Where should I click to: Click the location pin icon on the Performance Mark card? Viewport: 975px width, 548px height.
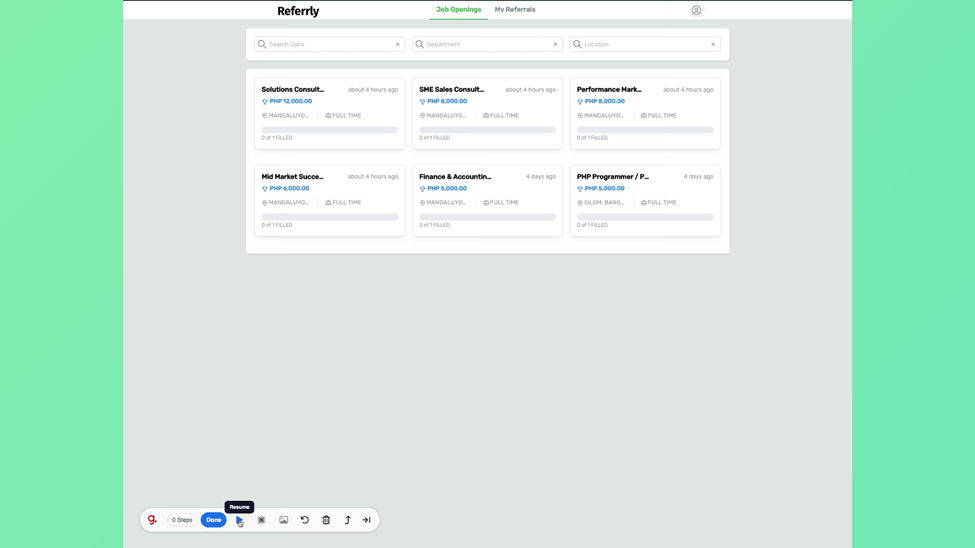[x=580, y=116]
